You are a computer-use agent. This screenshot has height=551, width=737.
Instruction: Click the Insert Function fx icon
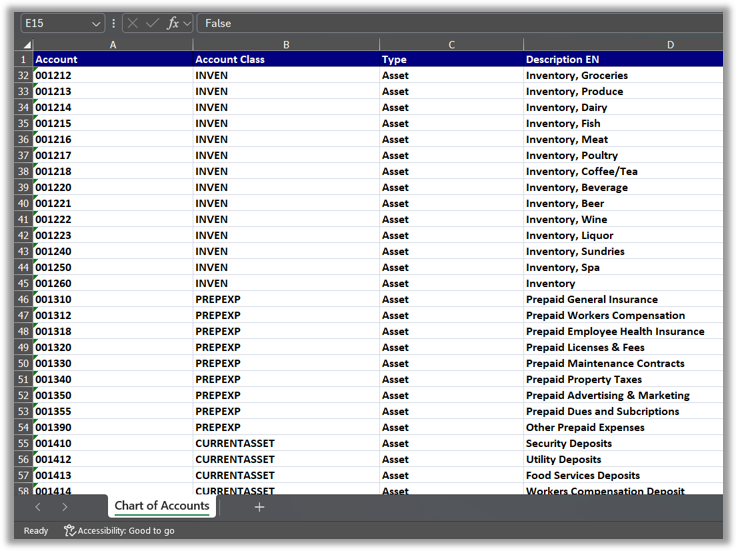click(x=172, y=23)
